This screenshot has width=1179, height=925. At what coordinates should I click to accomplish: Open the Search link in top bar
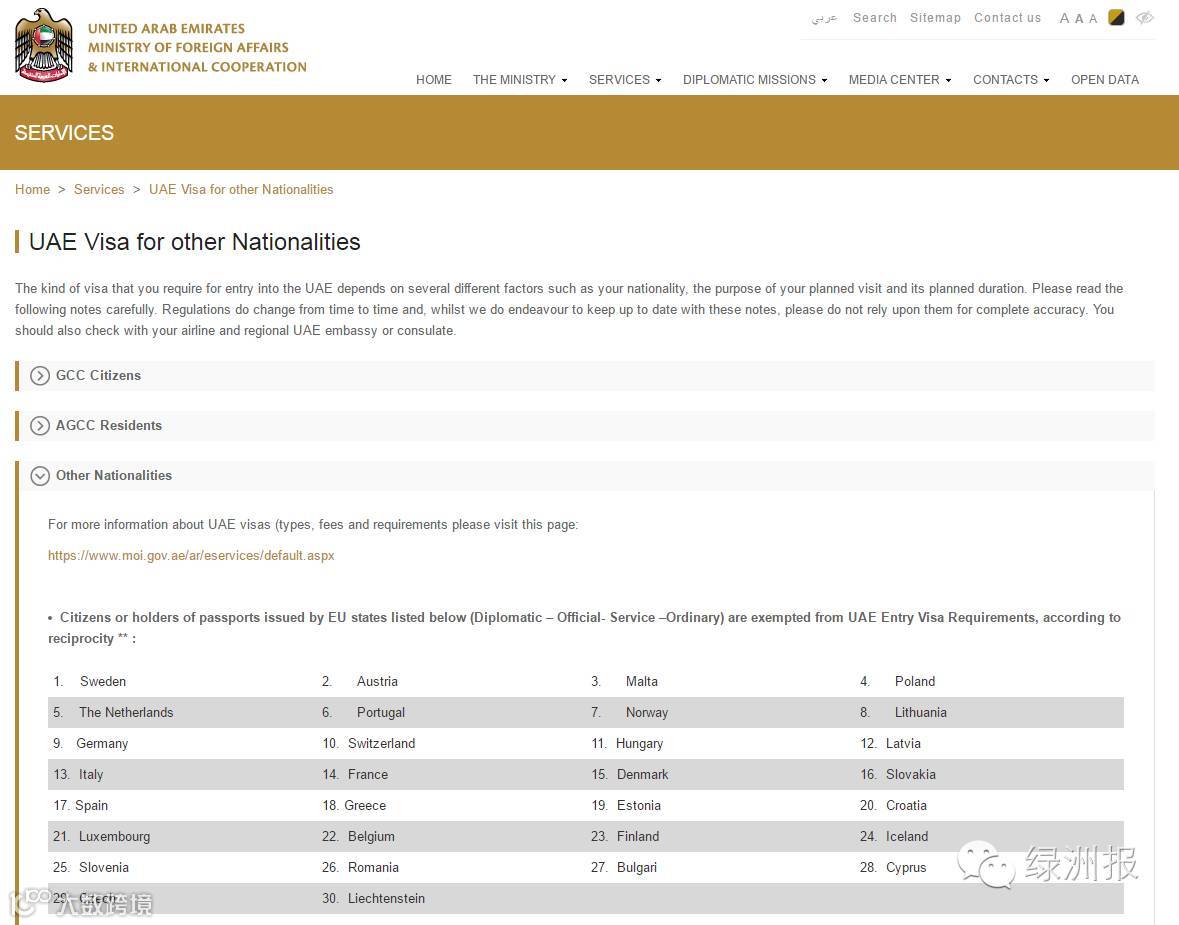[x=874, y=18]
